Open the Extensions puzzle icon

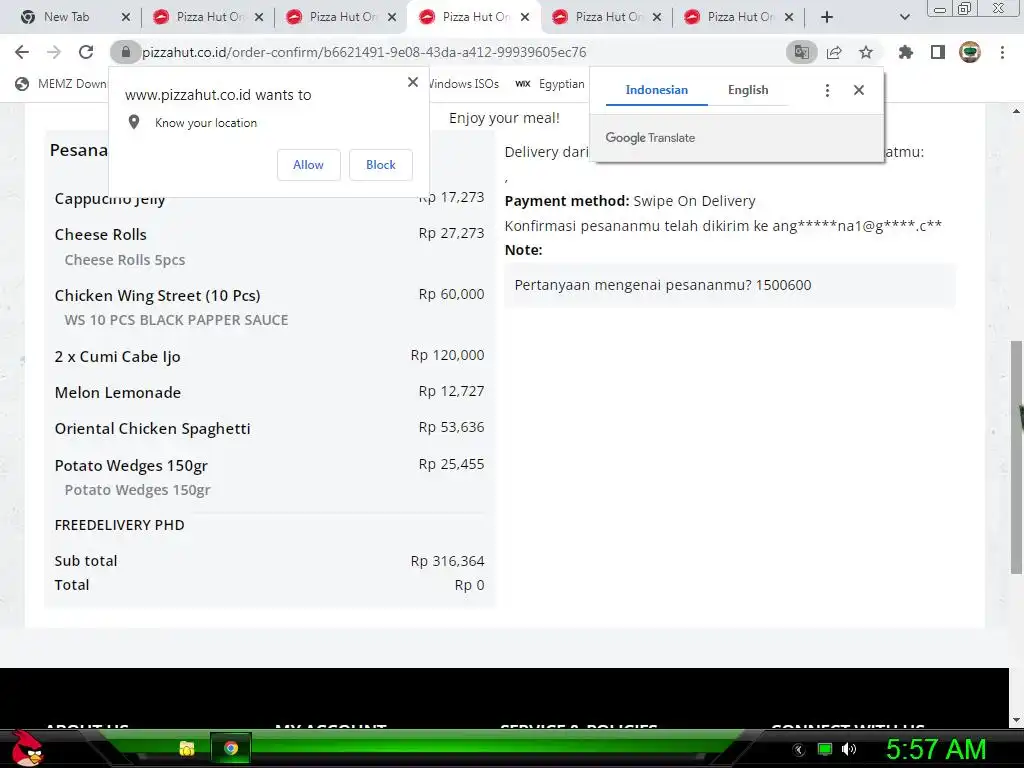[x=906, y=52]
